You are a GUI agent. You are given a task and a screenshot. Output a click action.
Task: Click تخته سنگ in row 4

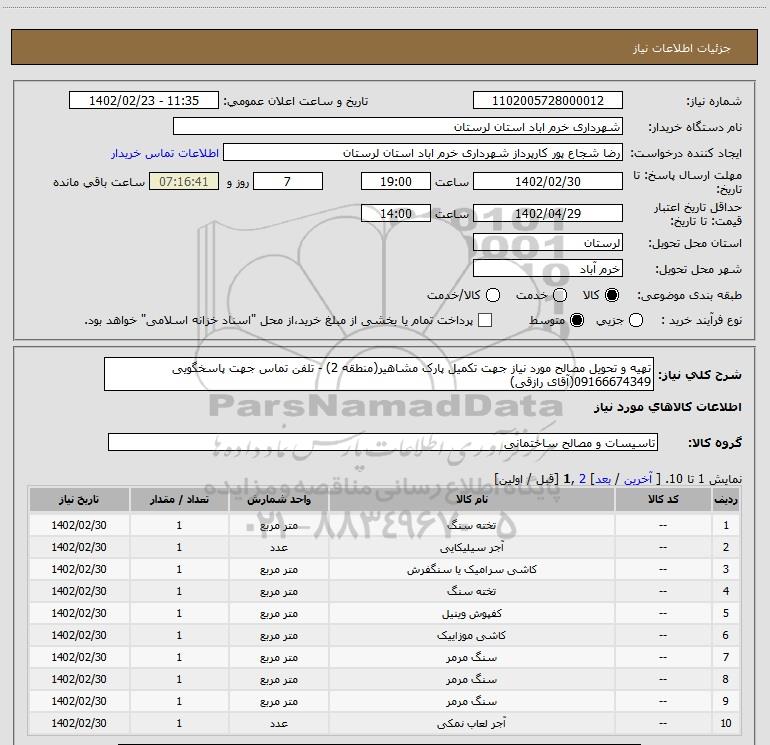pyautogui.click(x=471, y=591)
